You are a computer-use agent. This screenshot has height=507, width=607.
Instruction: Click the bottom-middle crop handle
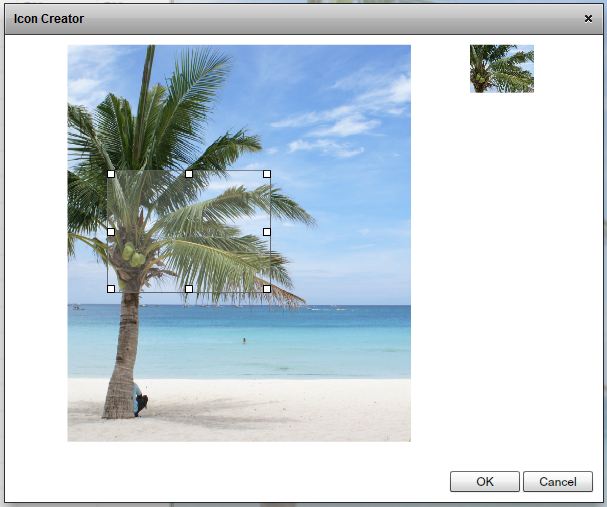click(189, 288)
